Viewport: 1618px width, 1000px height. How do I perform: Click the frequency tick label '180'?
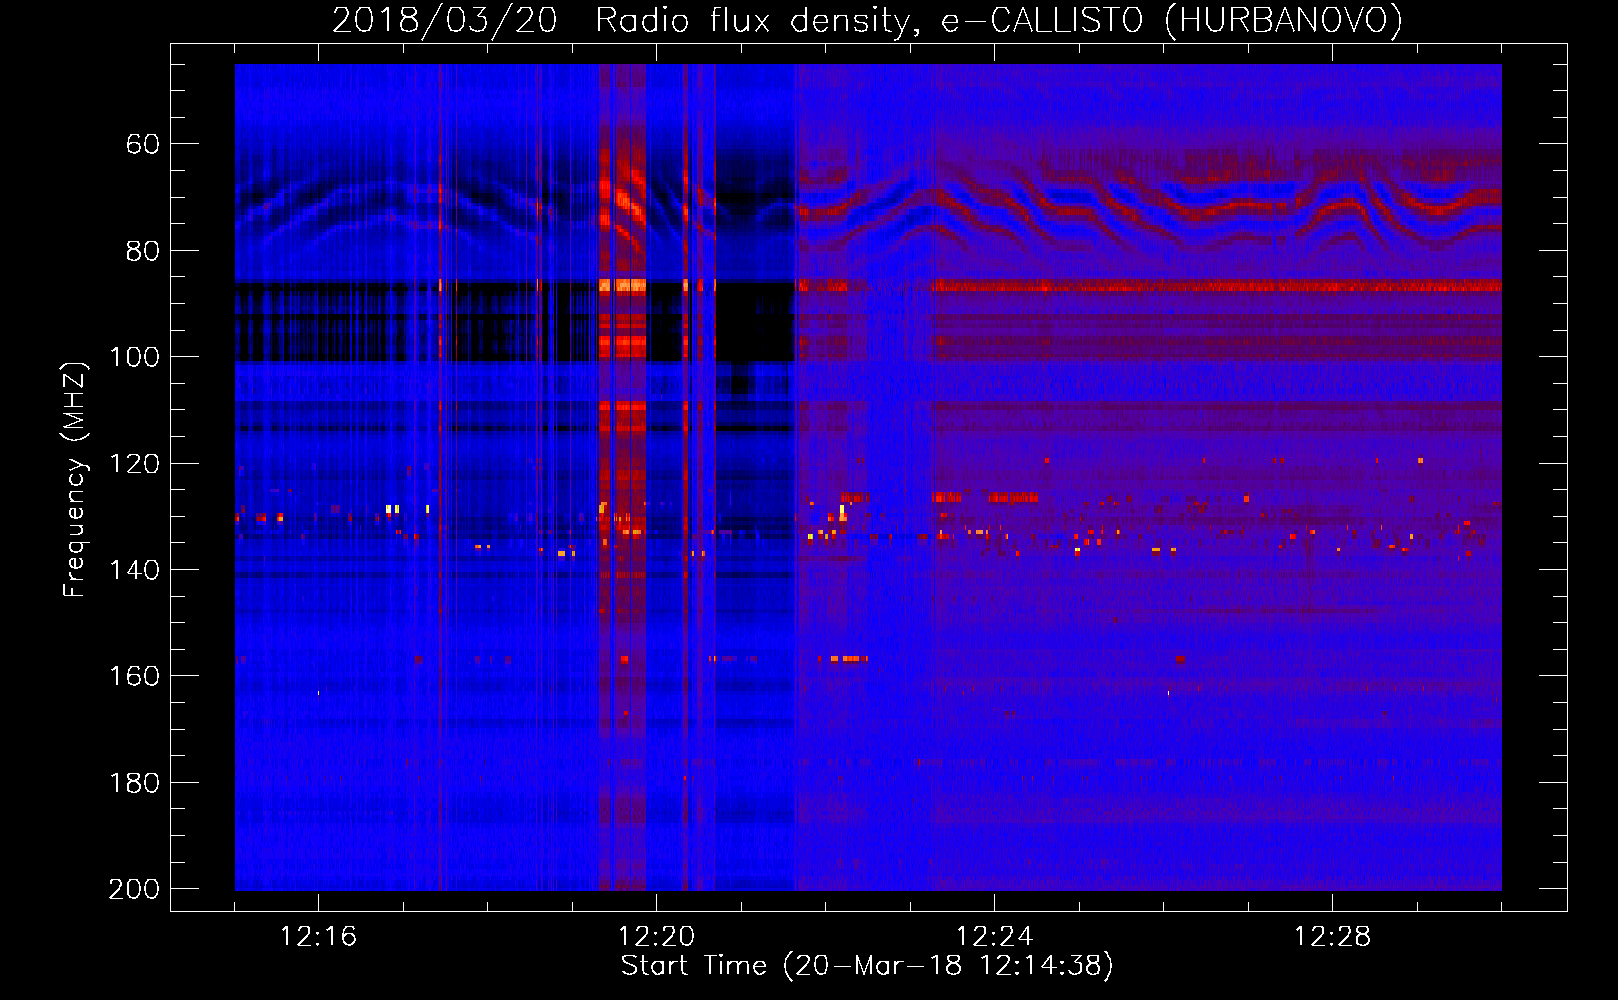[135, 783]
